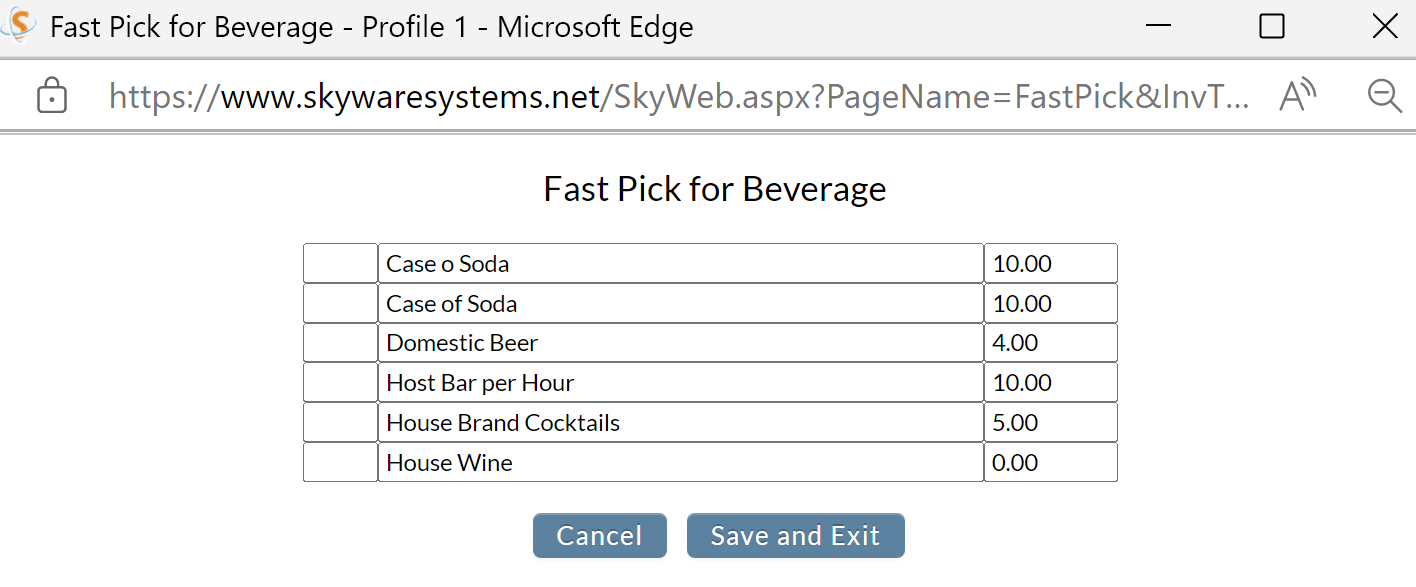Click the House Brand Cocktails name field
1416x587 pixels.
click(x=681, y=423)
